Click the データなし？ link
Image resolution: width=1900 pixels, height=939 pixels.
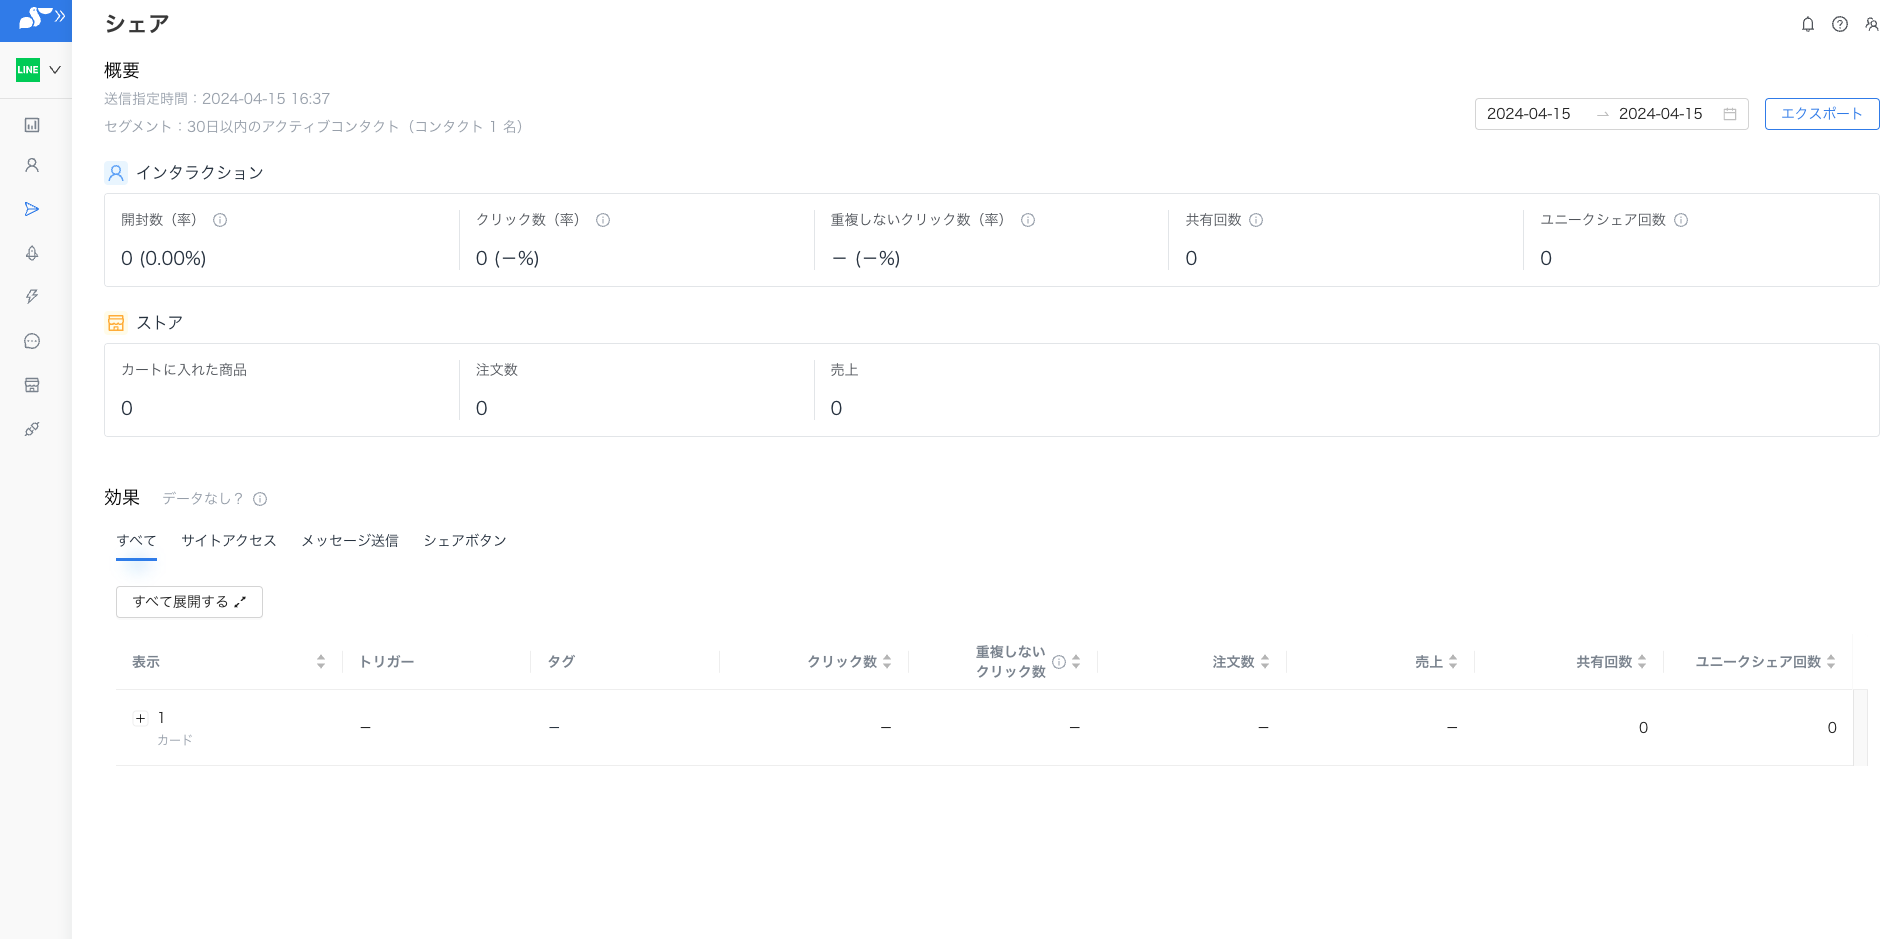pyautogui.click(x=203, y=498)
